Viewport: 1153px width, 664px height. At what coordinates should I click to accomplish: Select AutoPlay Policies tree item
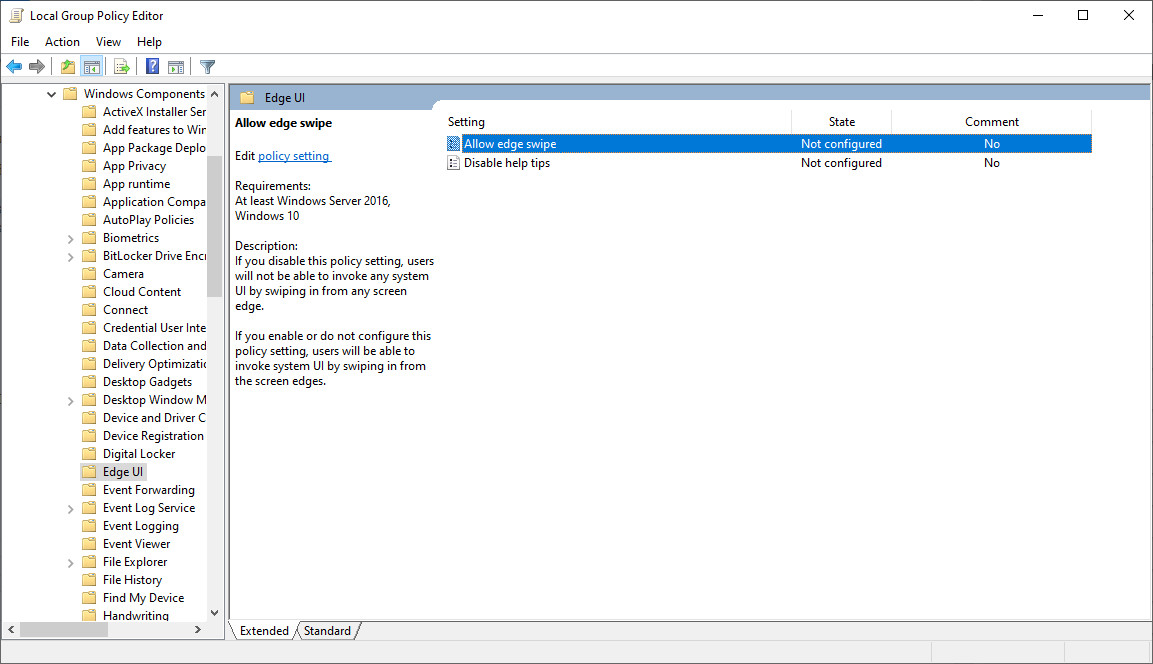[149, 220]
